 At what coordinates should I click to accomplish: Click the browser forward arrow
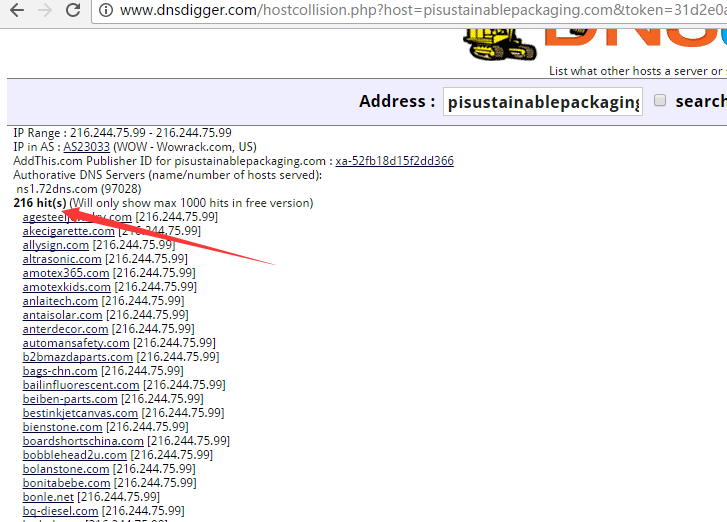[45, 10]
